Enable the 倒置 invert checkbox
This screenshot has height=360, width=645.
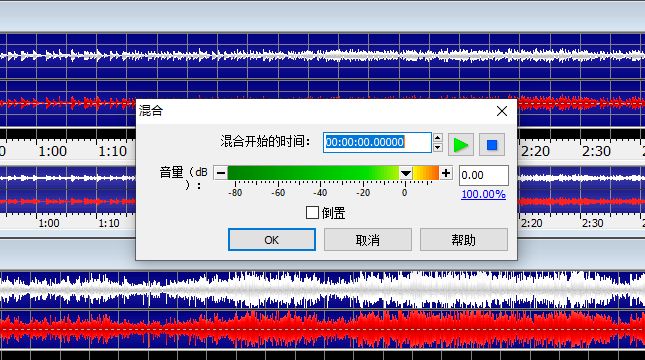pyautogui.click(x=312, y=213)
